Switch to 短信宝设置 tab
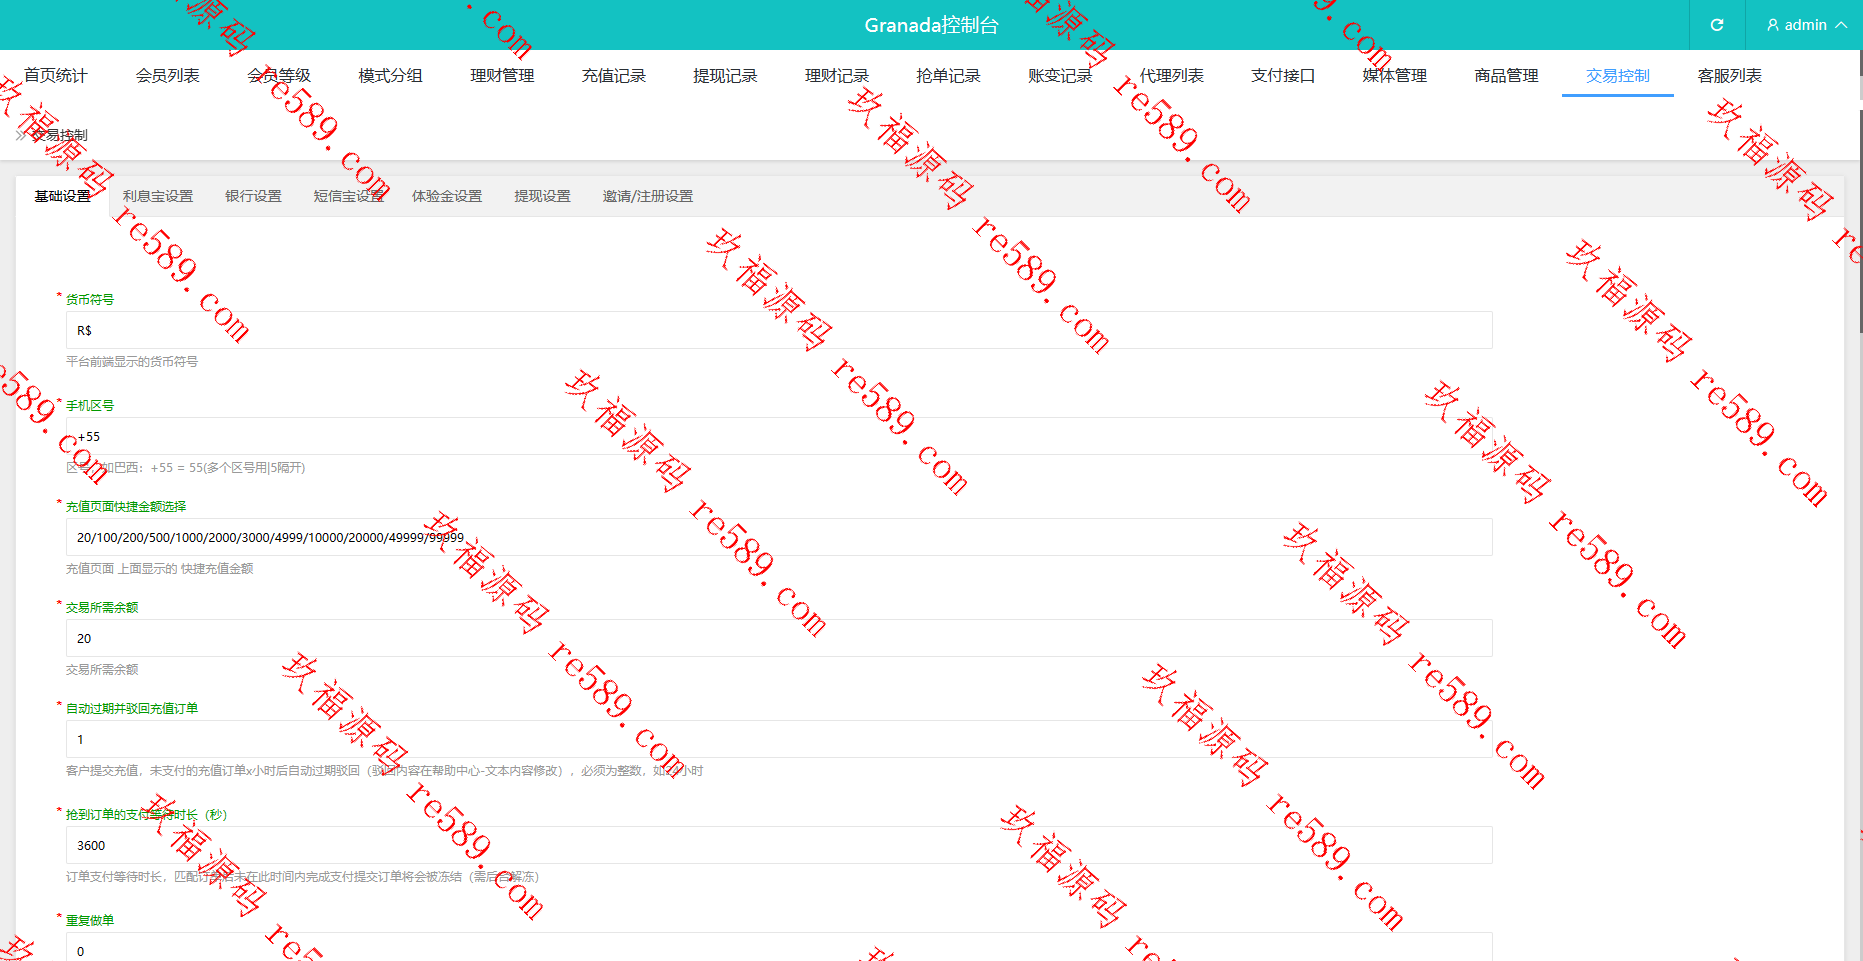This screenshot has height=961, width=1863. point(349,196)
